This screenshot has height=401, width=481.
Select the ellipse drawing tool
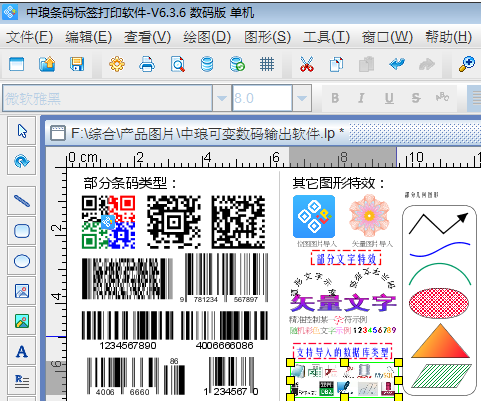coord(22,261)
